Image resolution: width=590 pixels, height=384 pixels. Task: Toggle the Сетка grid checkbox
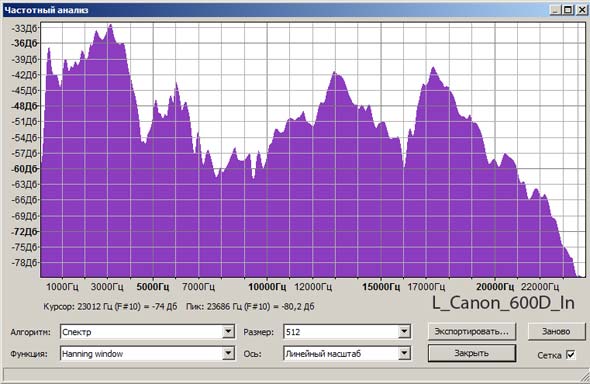(570, 354)
